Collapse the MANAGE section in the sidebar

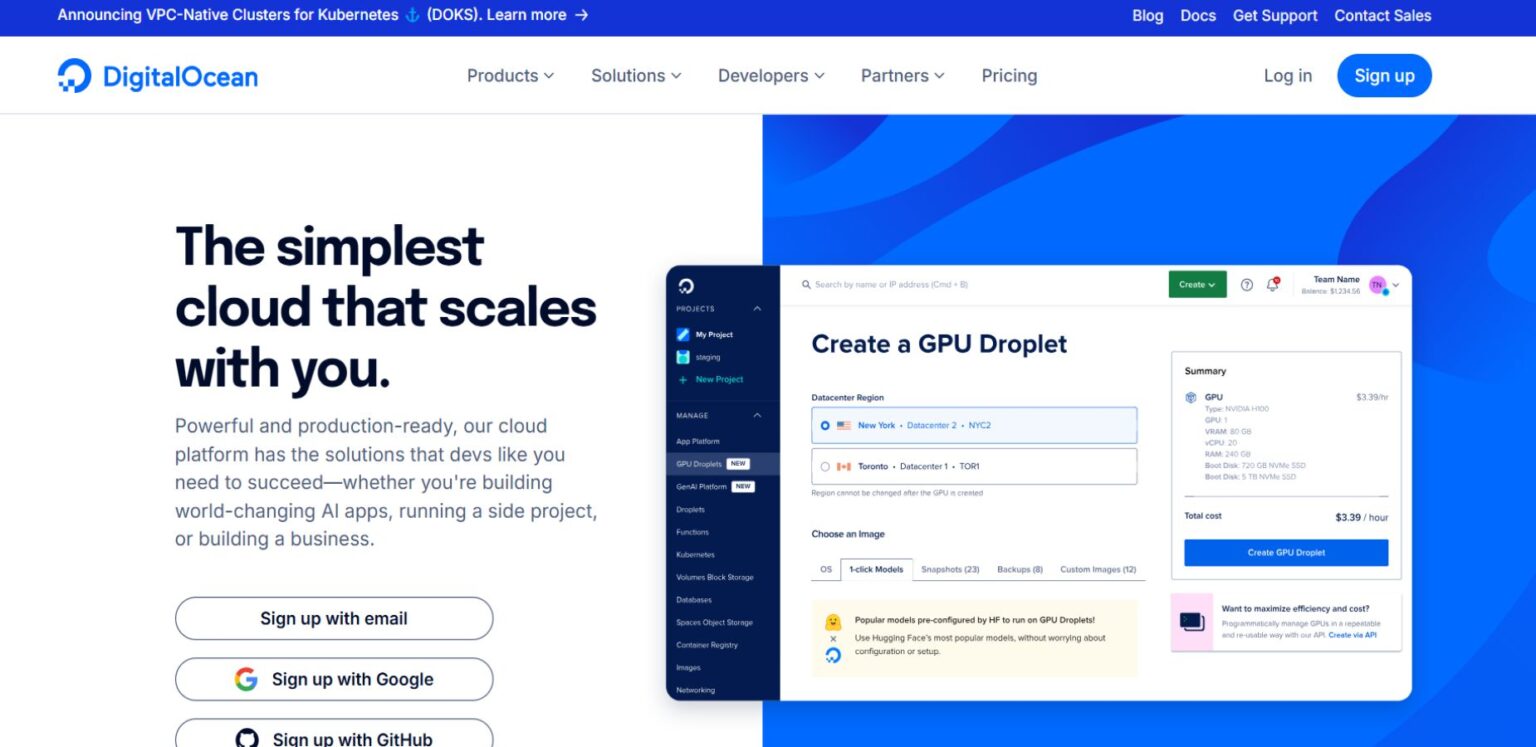[x=757, y=416]
